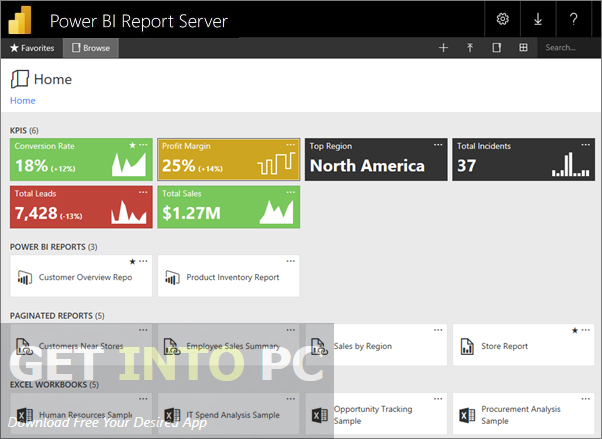Open ellipsis menu on Conversion Rate KPI
Viewport: 602px width, 439px height.
click(x=143, y=145)
